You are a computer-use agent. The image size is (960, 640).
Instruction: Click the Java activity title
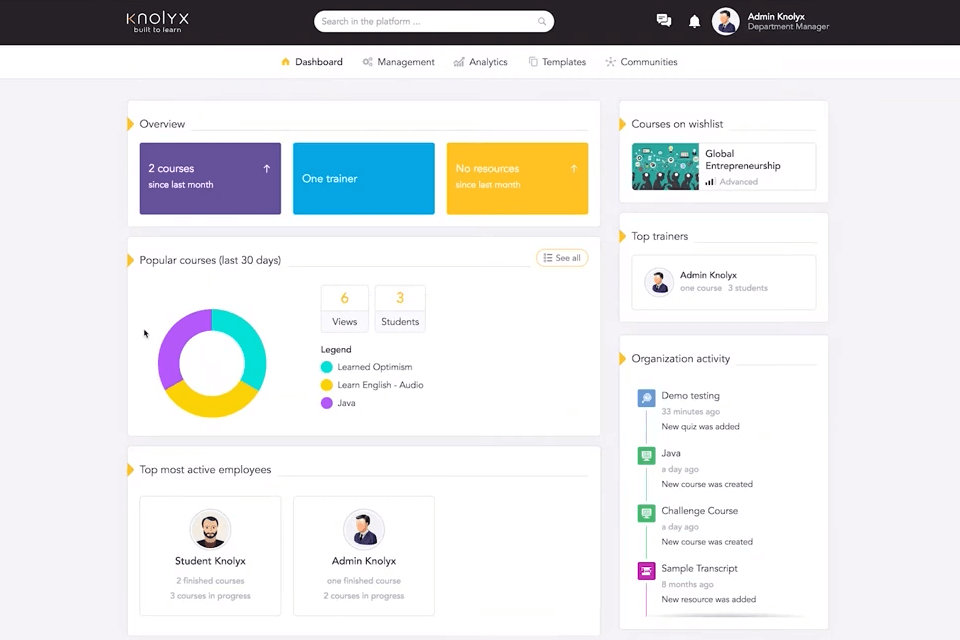click(x=670, y=453)
